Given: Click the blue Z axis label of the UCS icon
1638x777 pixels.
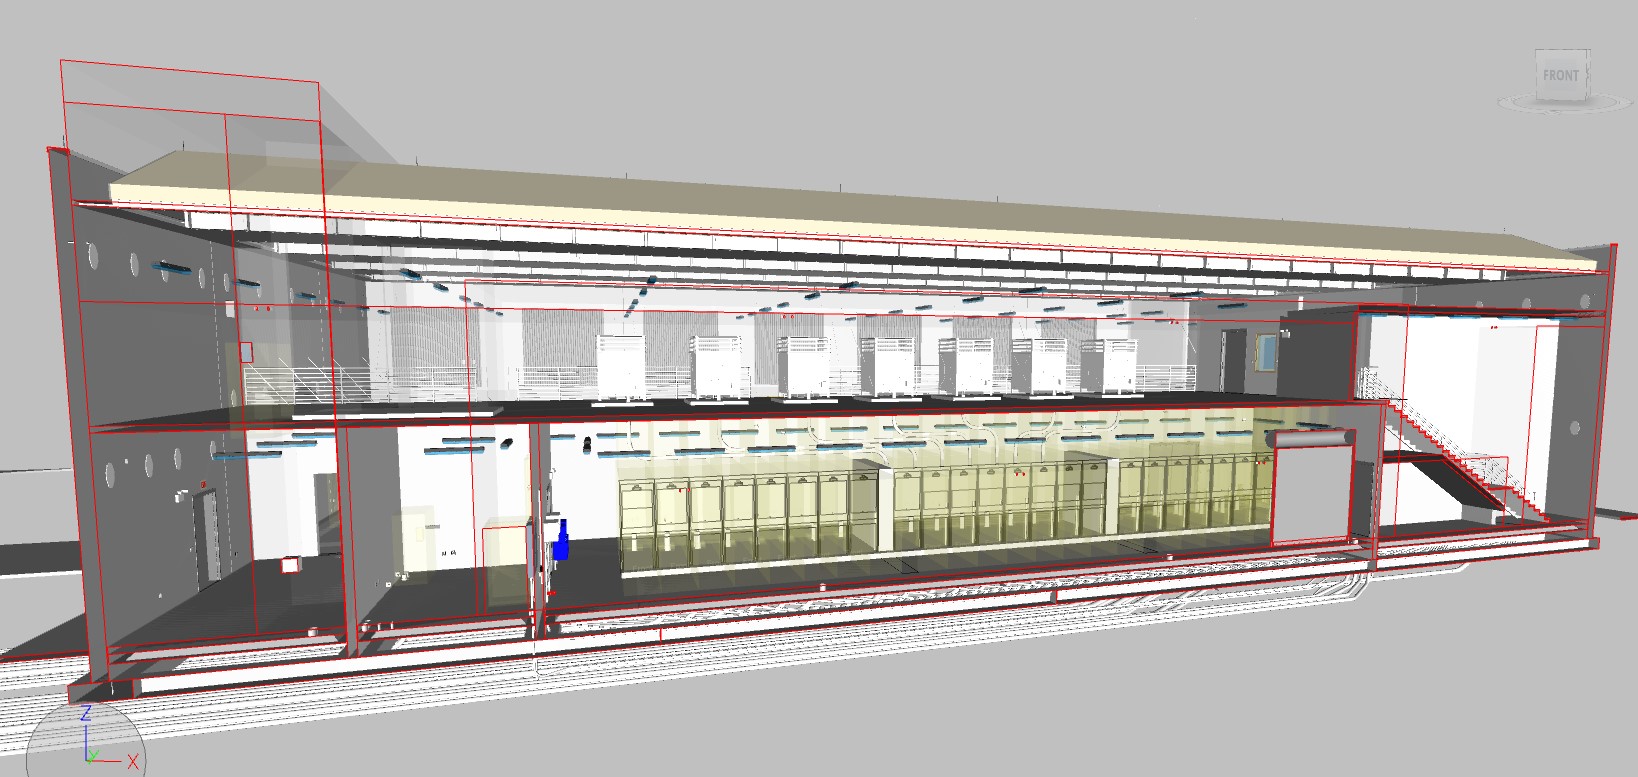Looking at the screenshot, I should pos(86,713).
